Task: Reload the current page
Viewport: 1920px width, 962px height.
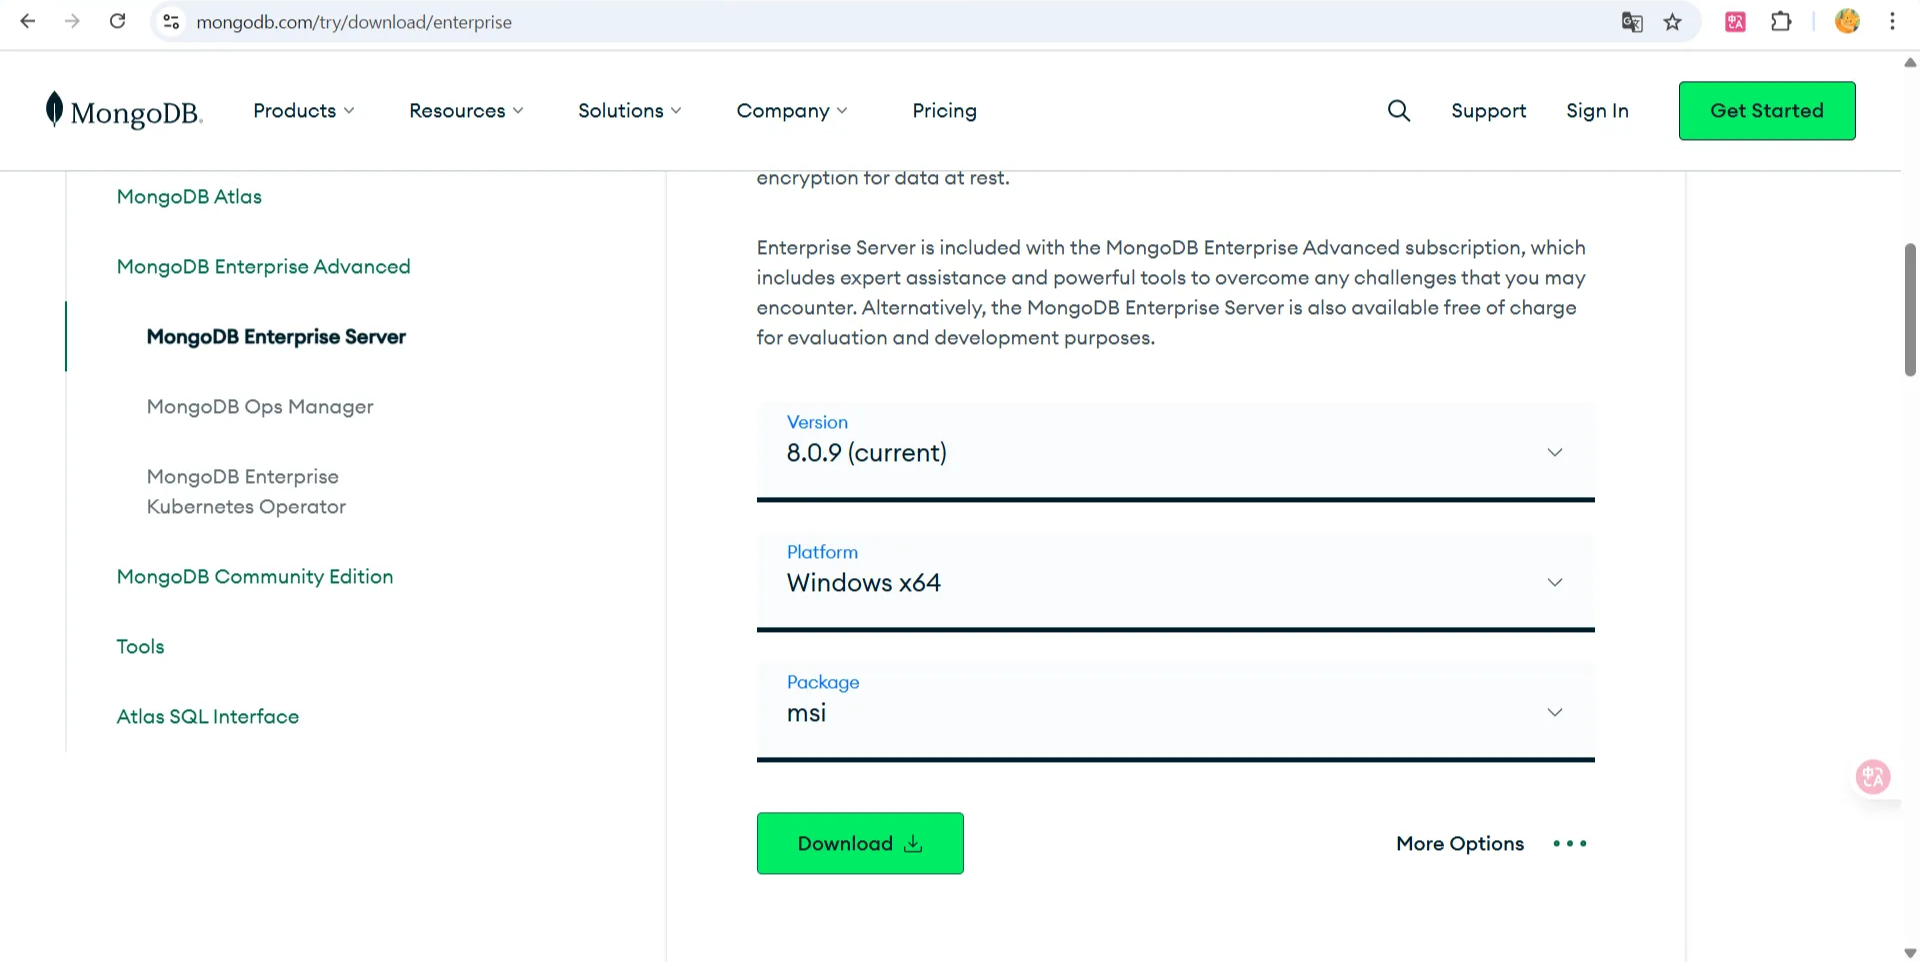Action: tap(117, 21)
